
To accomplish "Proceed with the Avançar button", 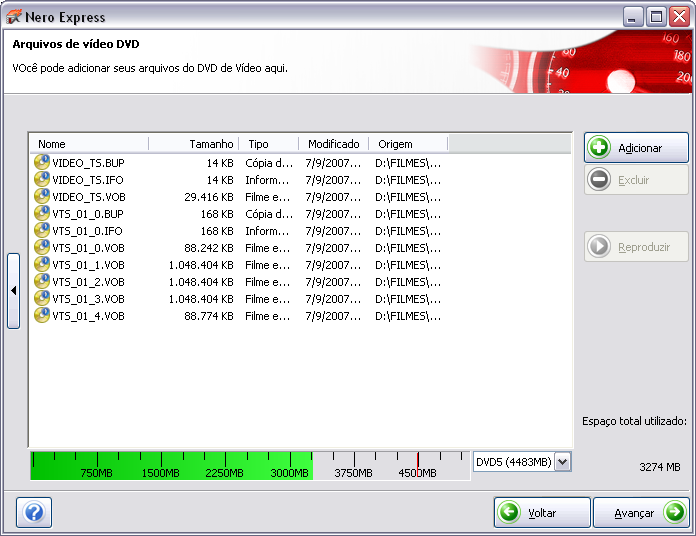I will point(641,512).
